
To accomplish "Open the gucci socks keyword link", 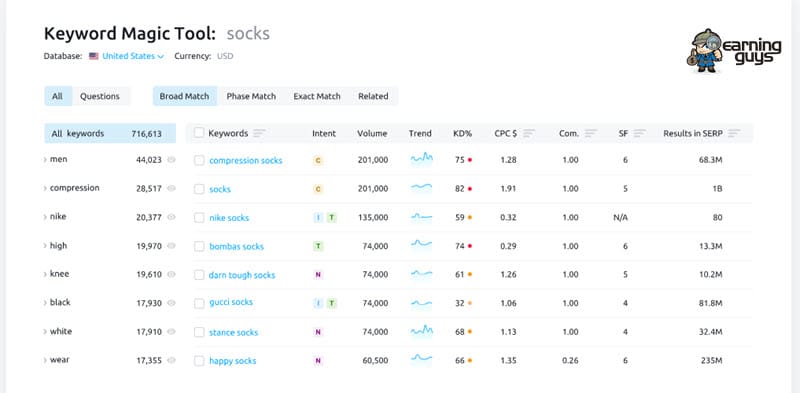I will pyautogui.click(x=231, y=302).
